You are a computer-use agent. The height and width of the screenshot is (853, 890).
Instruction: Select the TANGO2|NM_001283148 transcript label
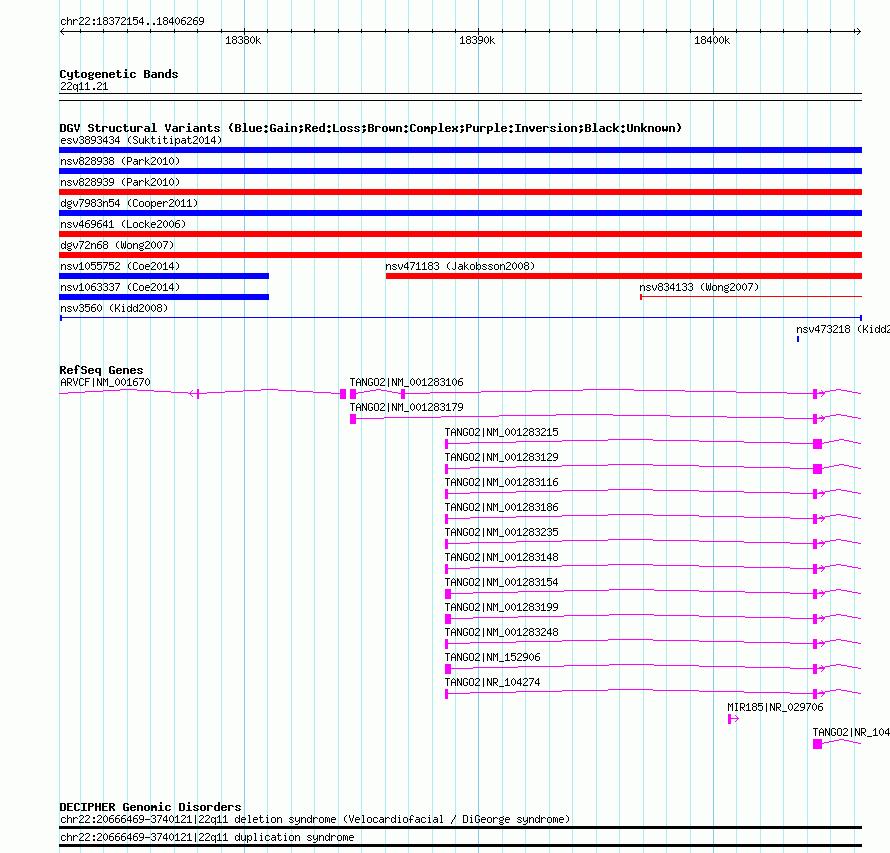click(x=502, y=557)
